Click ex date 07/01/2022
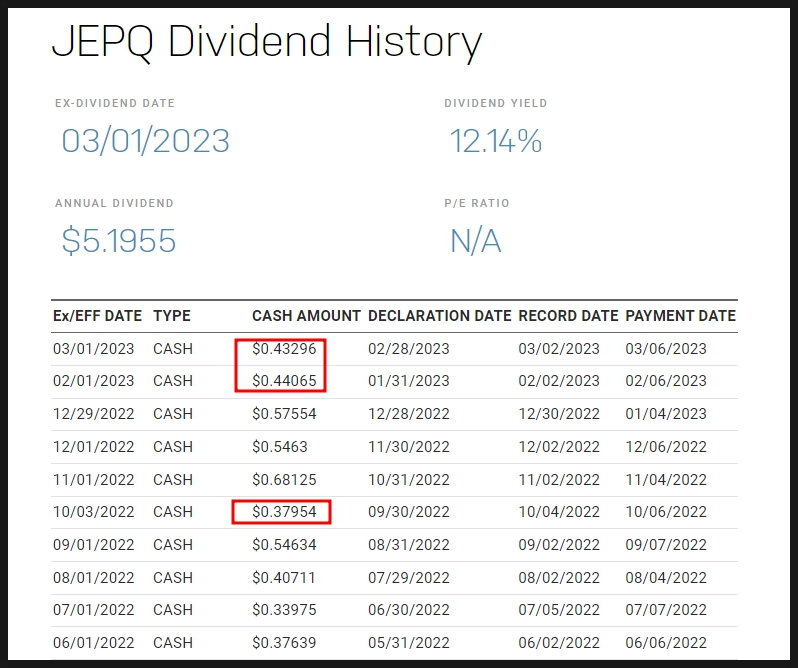 tap(94, 610)
